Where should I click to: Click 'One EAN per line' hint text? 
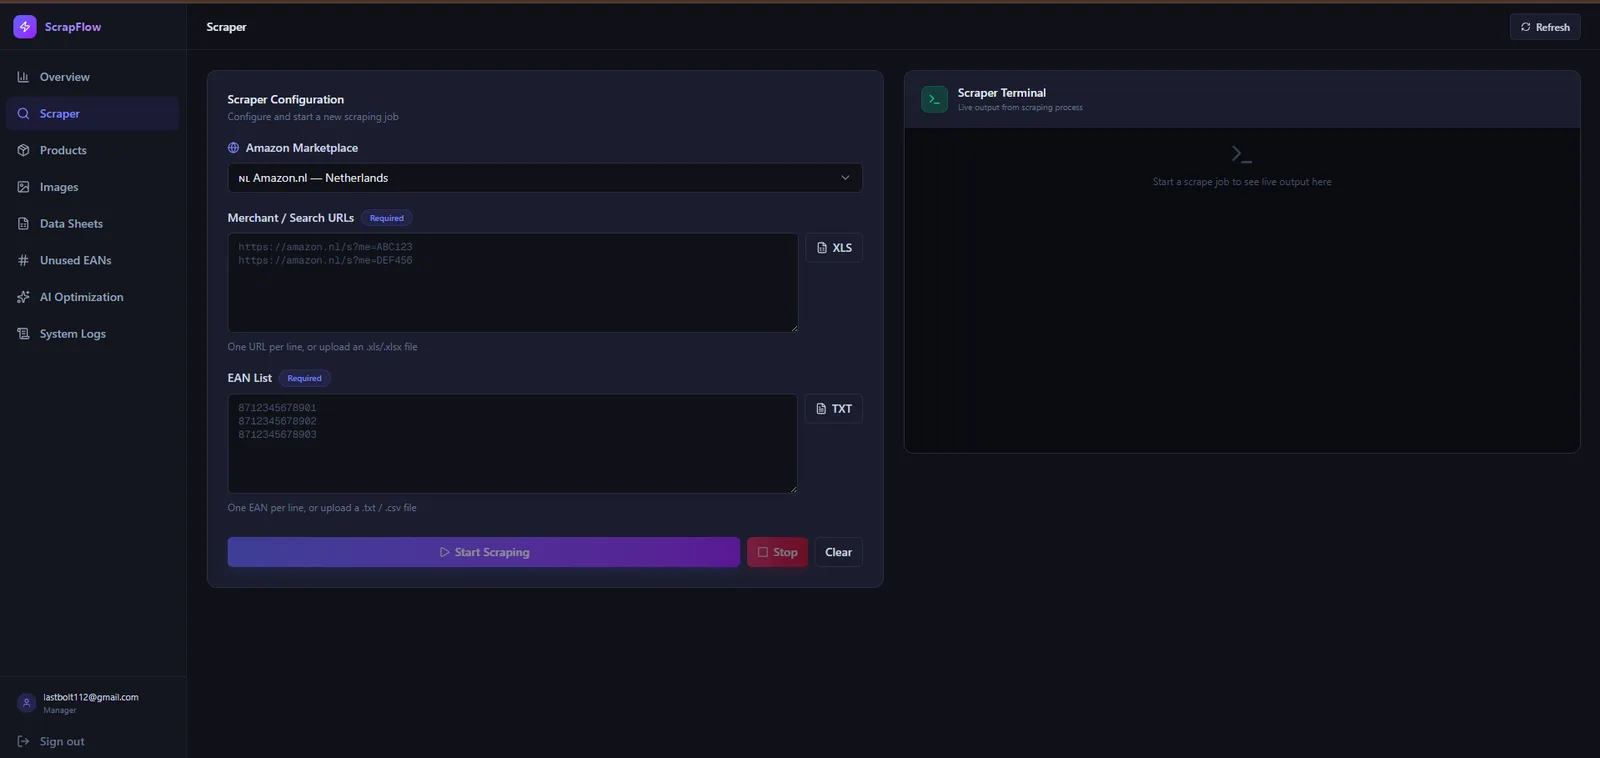(x=322, y=508)
